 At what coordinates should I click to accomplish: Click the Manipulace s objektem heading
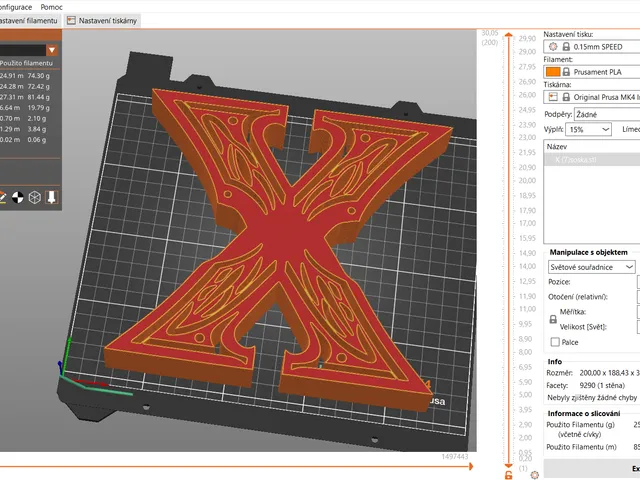(589, 252)
